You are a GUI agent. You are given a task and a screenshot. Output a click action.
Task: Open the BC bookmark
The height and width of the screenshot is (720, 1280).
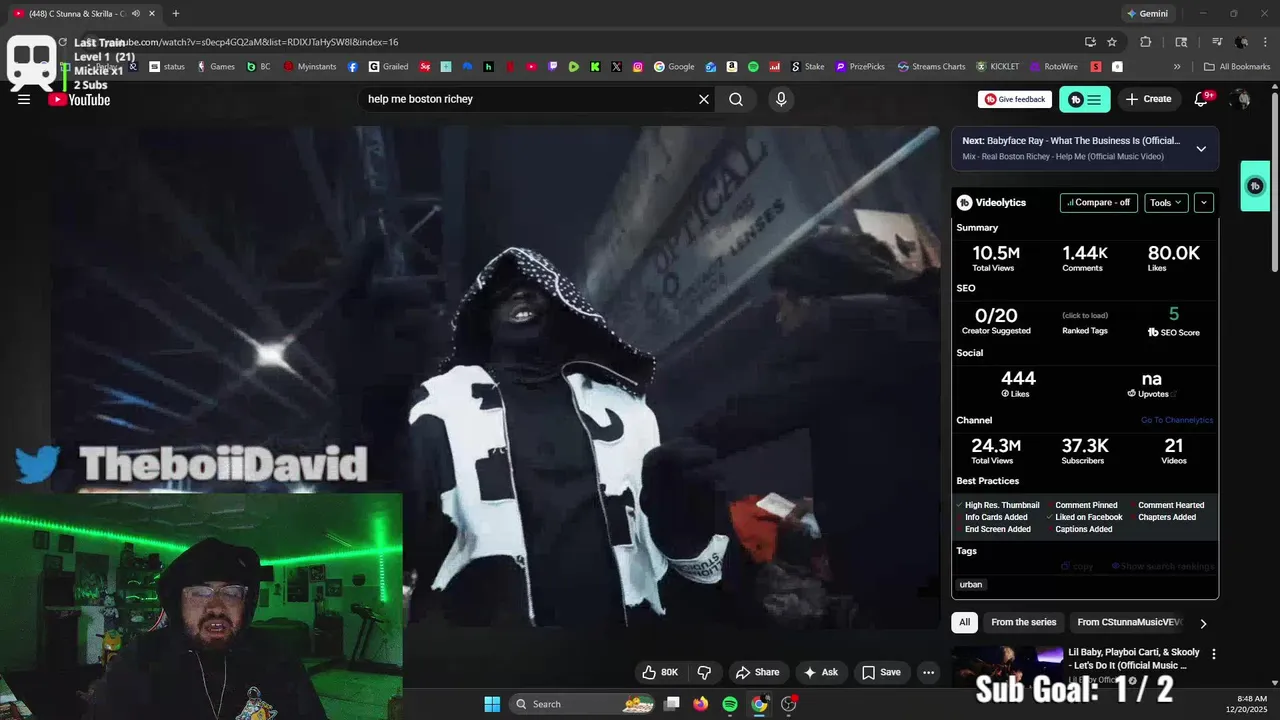[x=258, y=67]
